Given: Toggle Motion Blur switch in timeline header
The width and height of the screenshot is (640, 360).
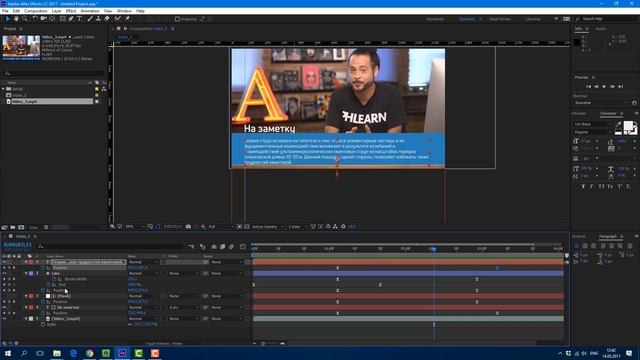Looking at the screenshot, I should pos(231,247).
